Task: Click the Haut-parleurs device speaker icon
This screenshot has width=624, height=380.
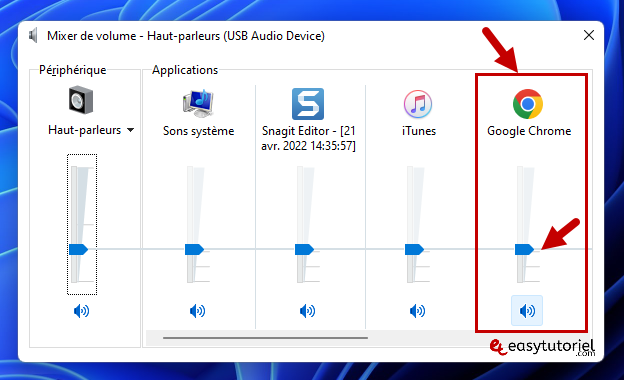Action: click(81, 100)
